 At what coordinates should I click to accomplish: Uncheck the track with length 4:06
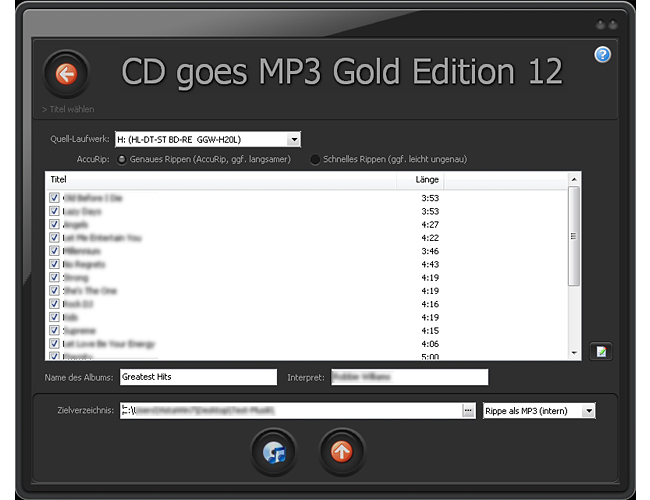[54, 344]
